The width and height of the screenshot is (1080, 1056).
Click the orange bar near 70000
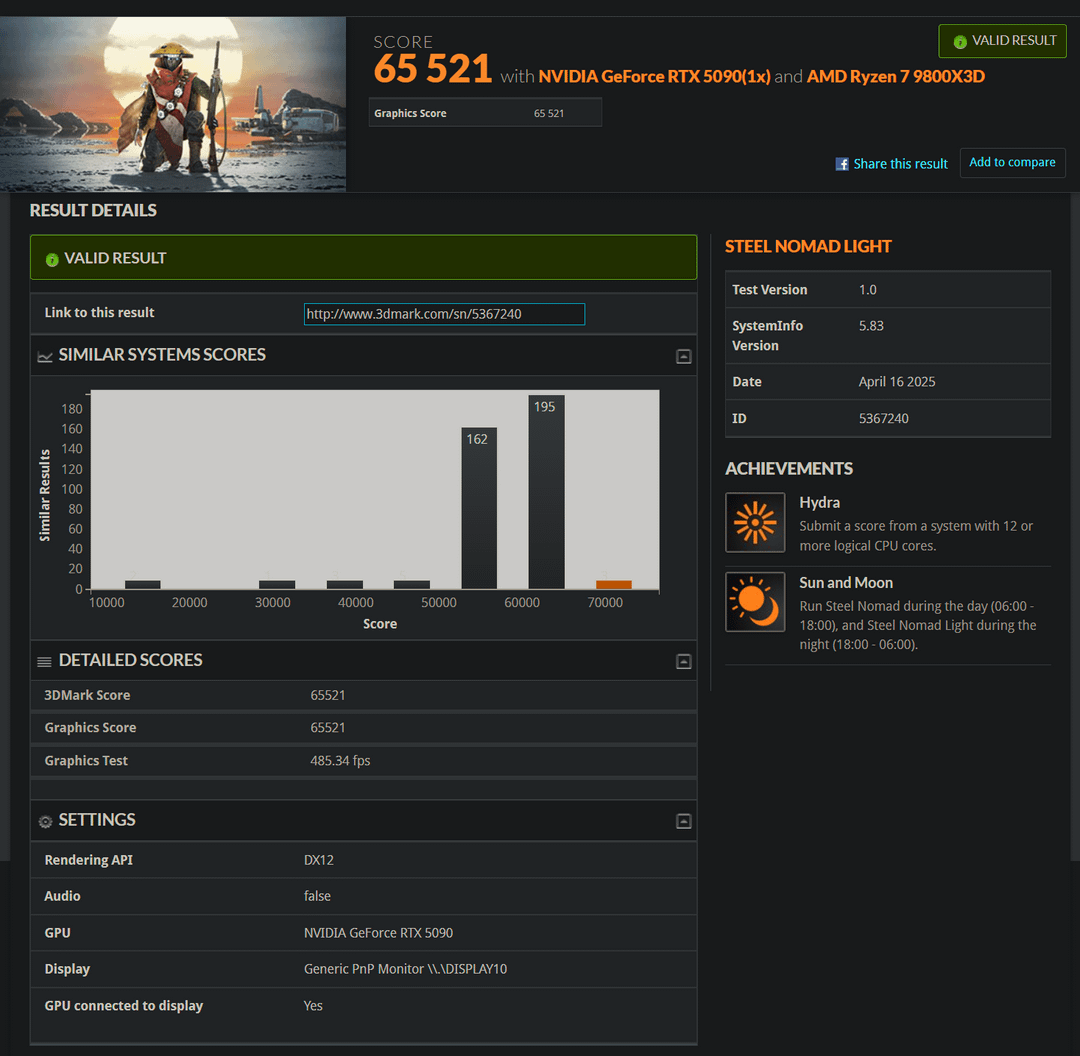[614, 584]
